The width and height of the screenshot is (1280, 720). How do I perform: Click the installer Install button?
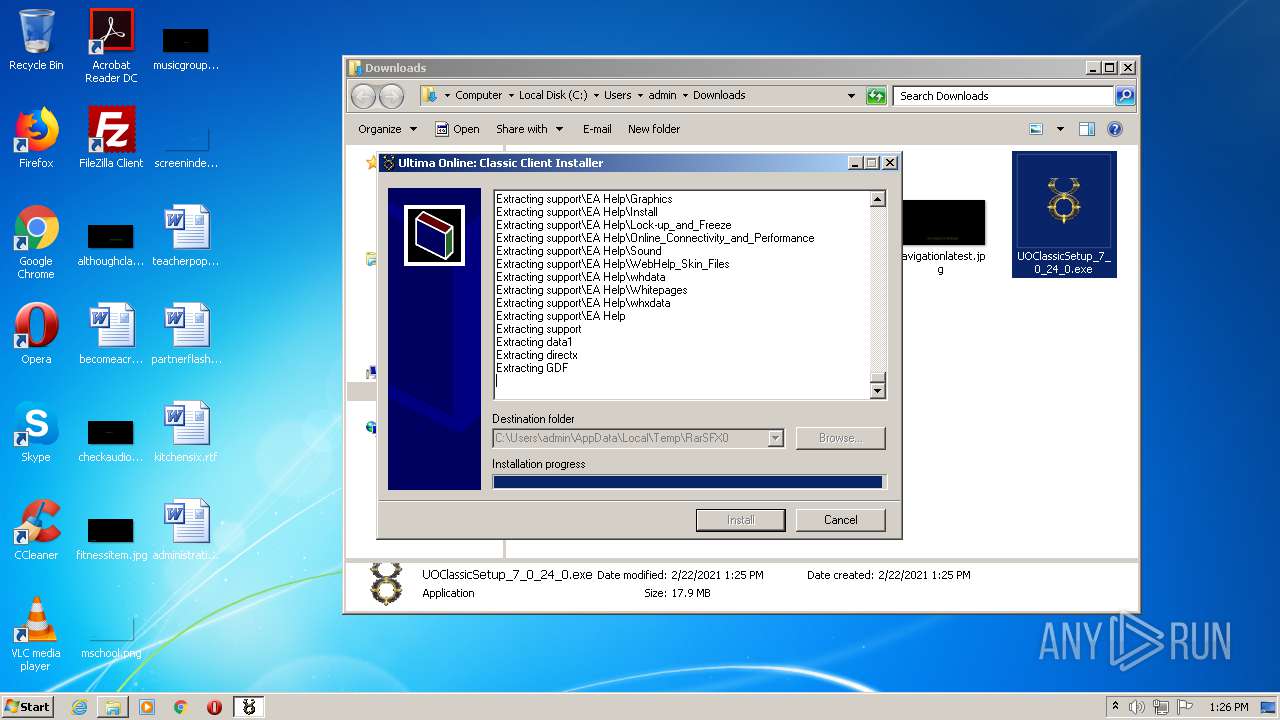[x=740, y=520]
